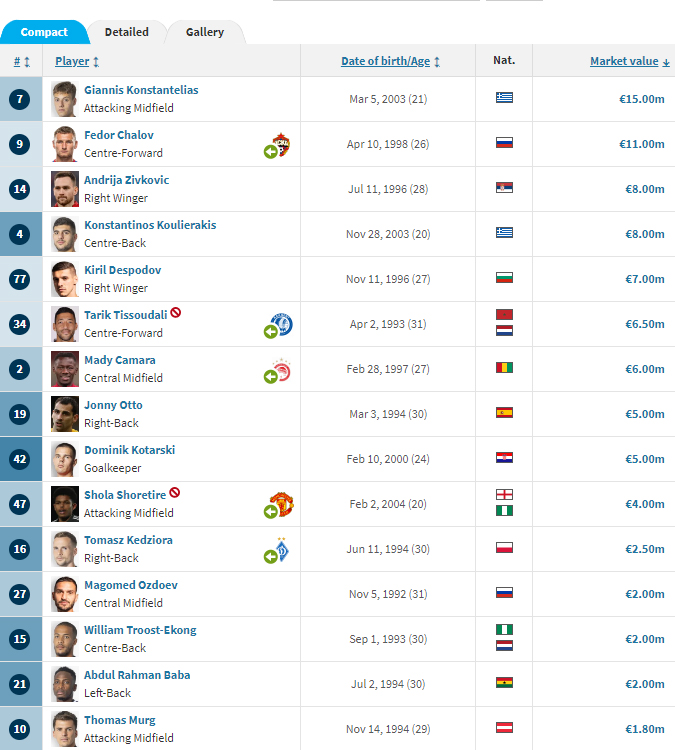The width and height of the screenshot is (675, 750).
Task: Open Giannis Konstantelias player profile link
Action: 141,90
